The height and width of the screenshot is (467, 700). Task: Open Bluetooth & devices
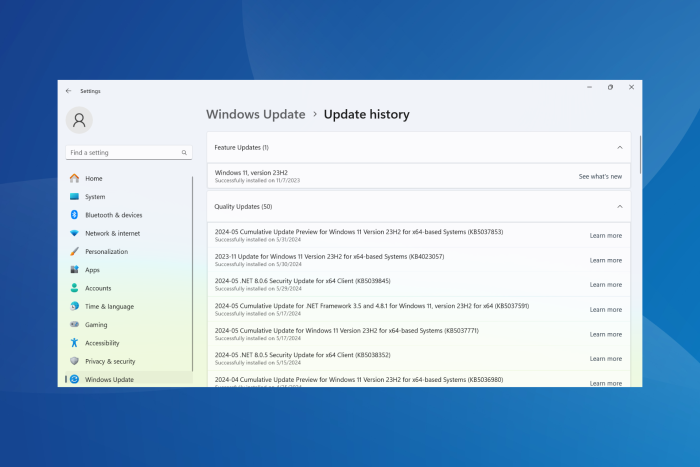point(129,215)
